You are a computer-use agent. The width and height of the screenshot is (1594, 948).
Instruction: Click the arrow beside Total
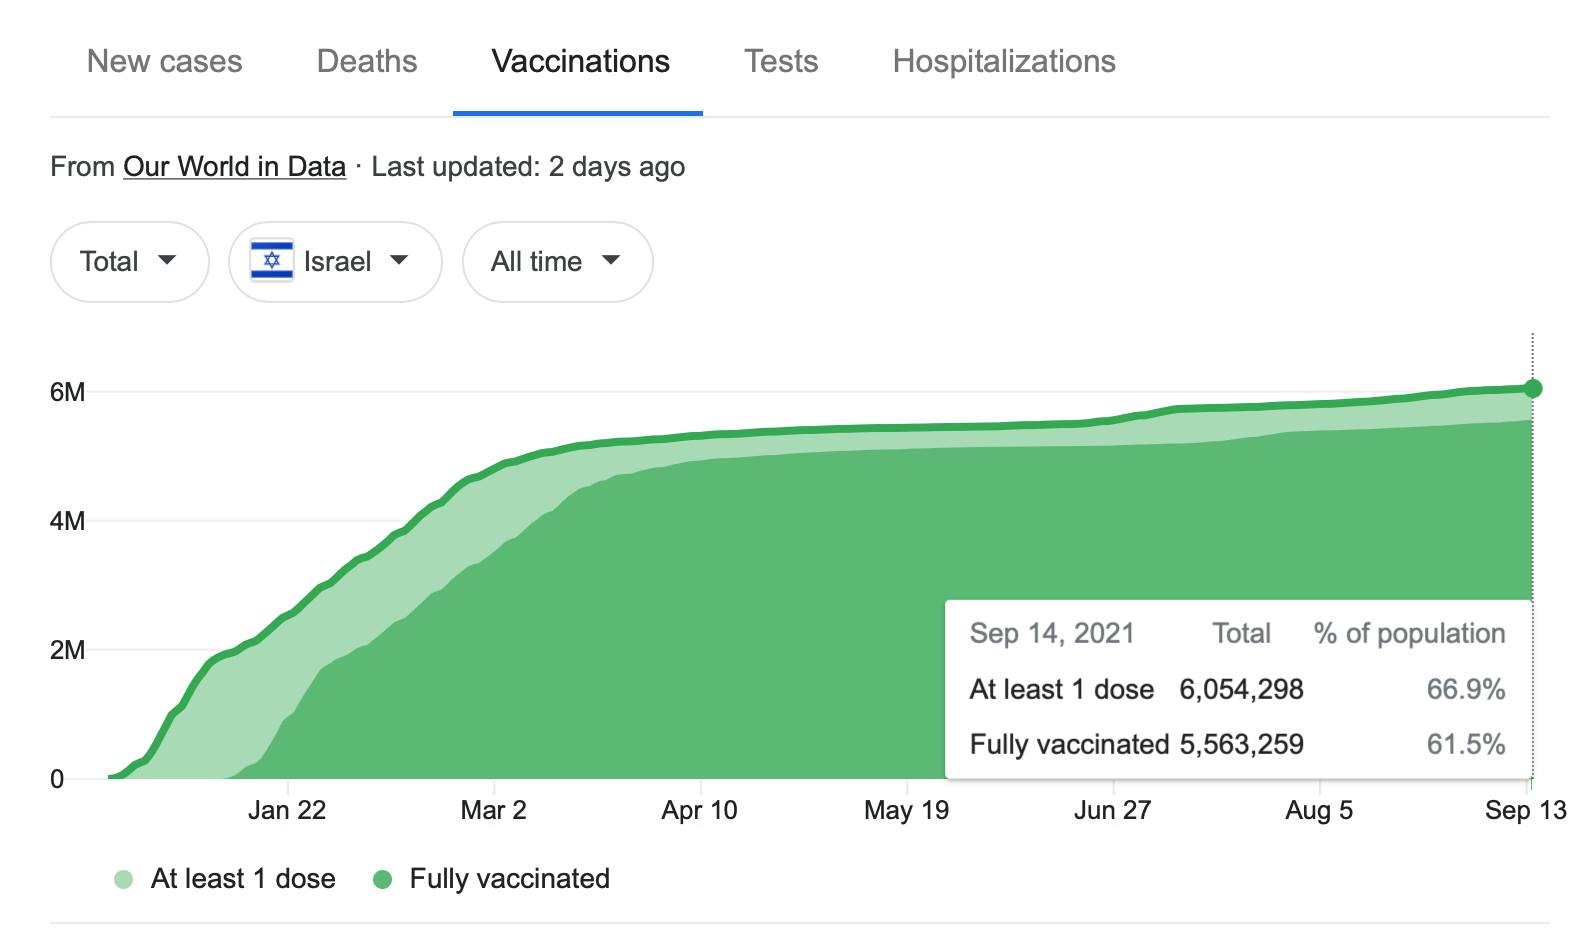click(167, 261)
